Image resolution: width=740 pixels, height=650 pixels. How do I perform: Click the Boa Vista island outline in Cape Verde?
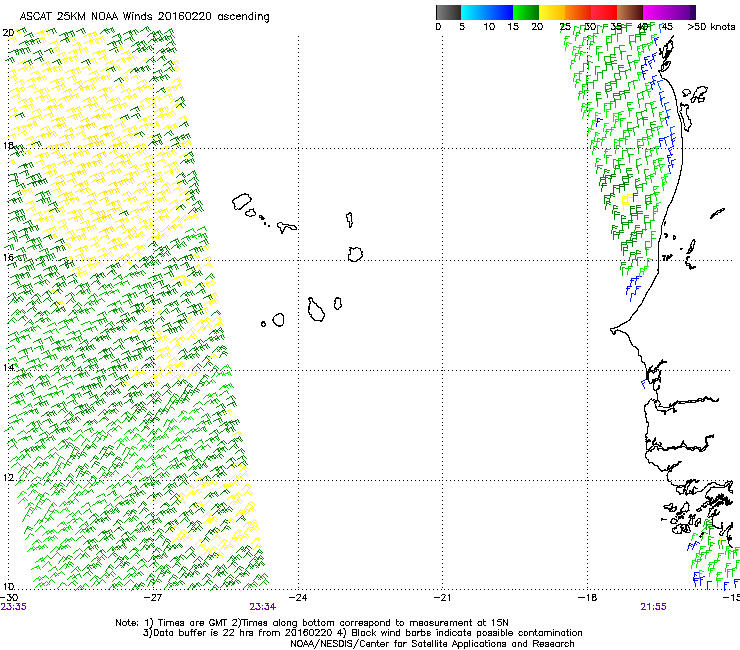[x=355, y=254]
